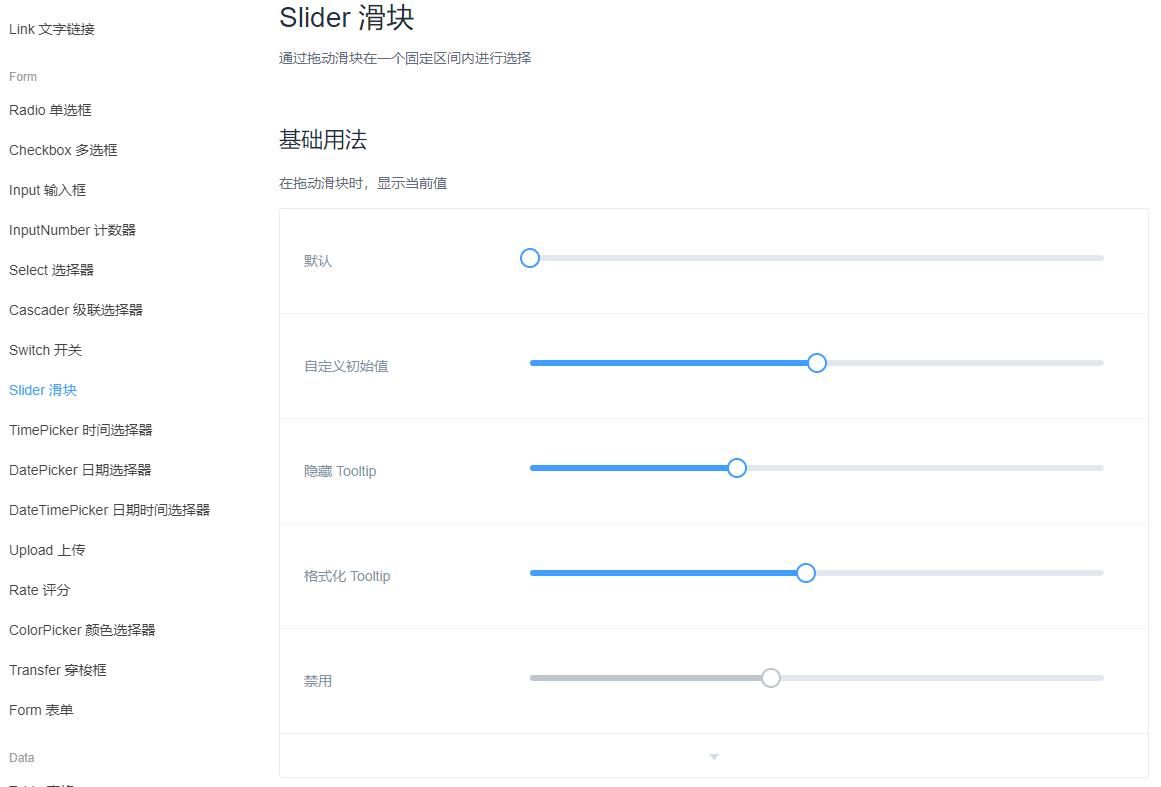Expand the example code section arrow
The width and height of the screenshot is (1161, 787).
pos(714,757)
